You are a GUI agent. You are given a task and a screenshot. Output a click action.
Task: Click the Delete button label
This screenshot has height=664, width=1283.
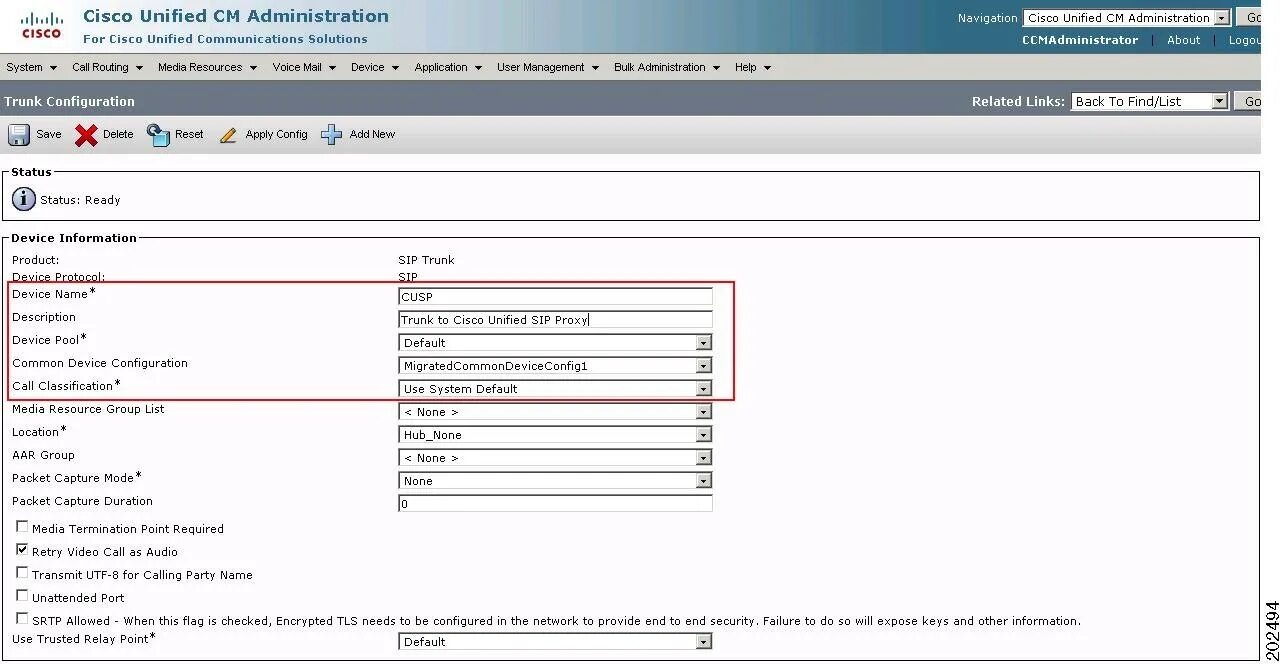[118, 134]
